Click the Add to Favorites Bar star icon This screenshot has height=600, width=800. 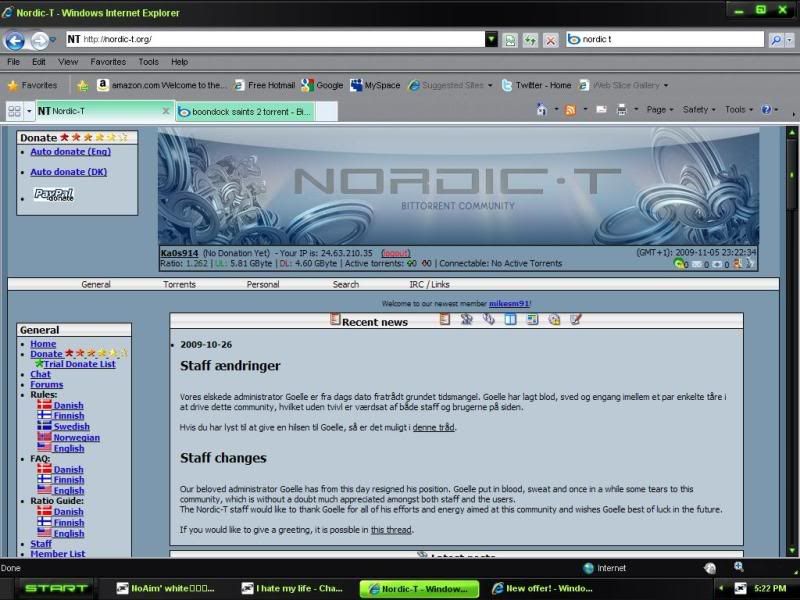pyautogui.click(x=82, y=85)
